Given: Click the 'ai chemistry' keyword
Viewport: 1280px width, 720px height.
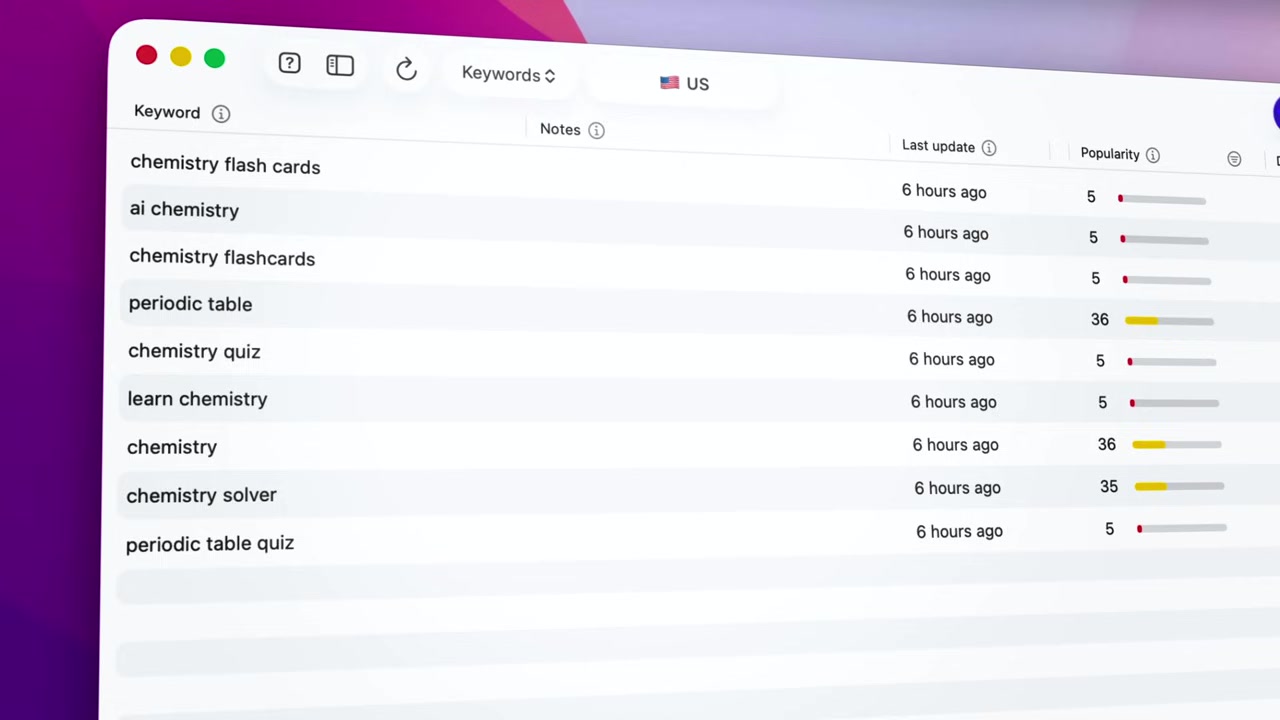Looking at the screenshot, I should [x=184, y=210].
